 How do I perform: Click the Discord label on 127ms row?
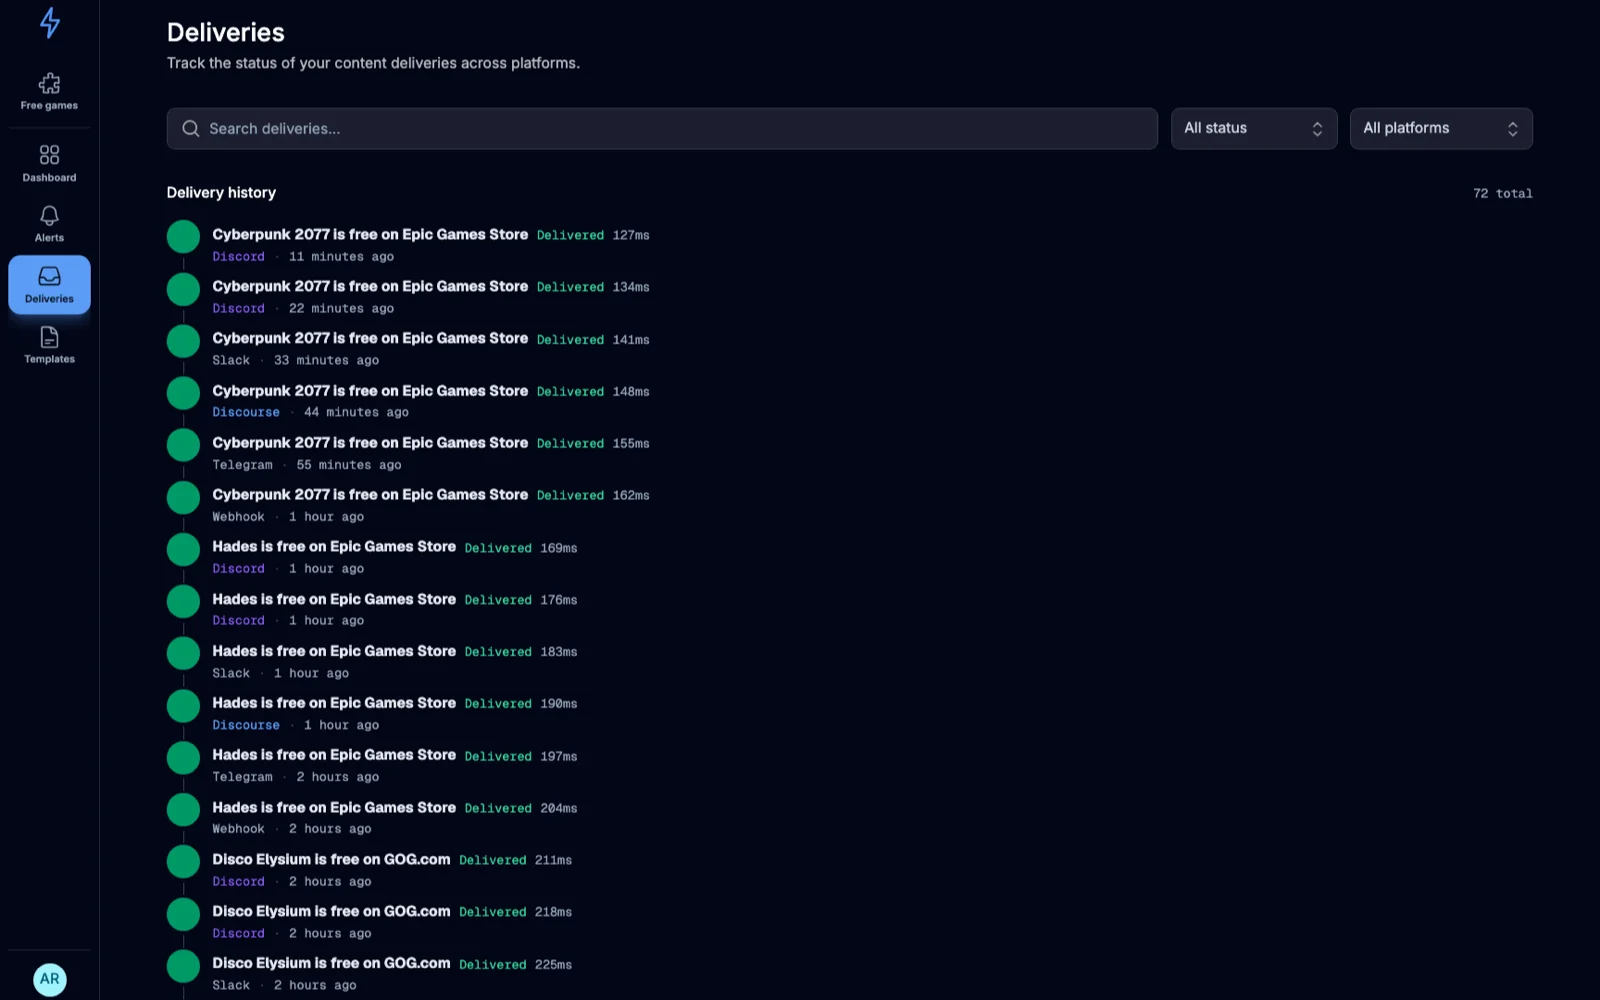pos(238,257)
